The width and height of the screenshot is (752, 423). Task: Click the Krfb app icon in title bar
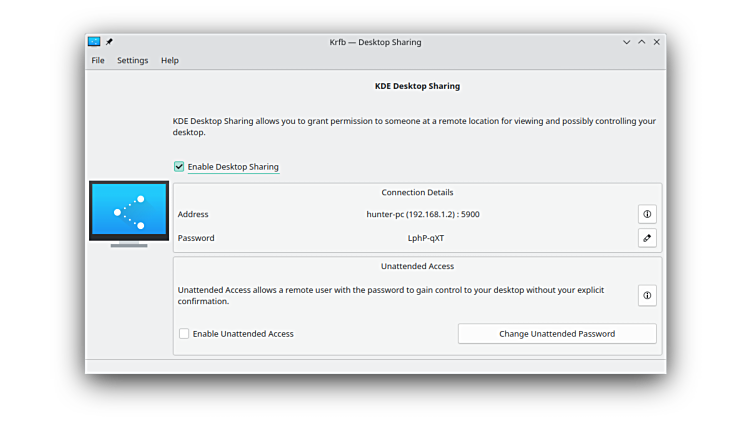click(x=94, y=42)
